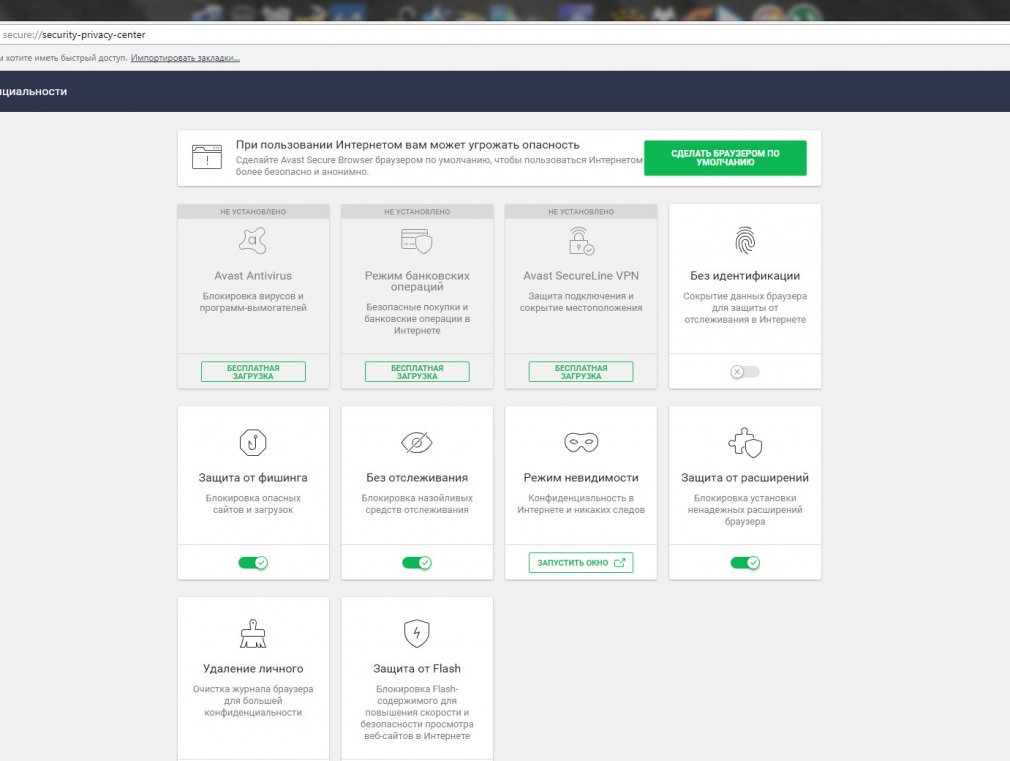The height and width of the screenshot is (761, 1010).
Task: Click the Защита от расширений heading
Action: tap(745, 477)
